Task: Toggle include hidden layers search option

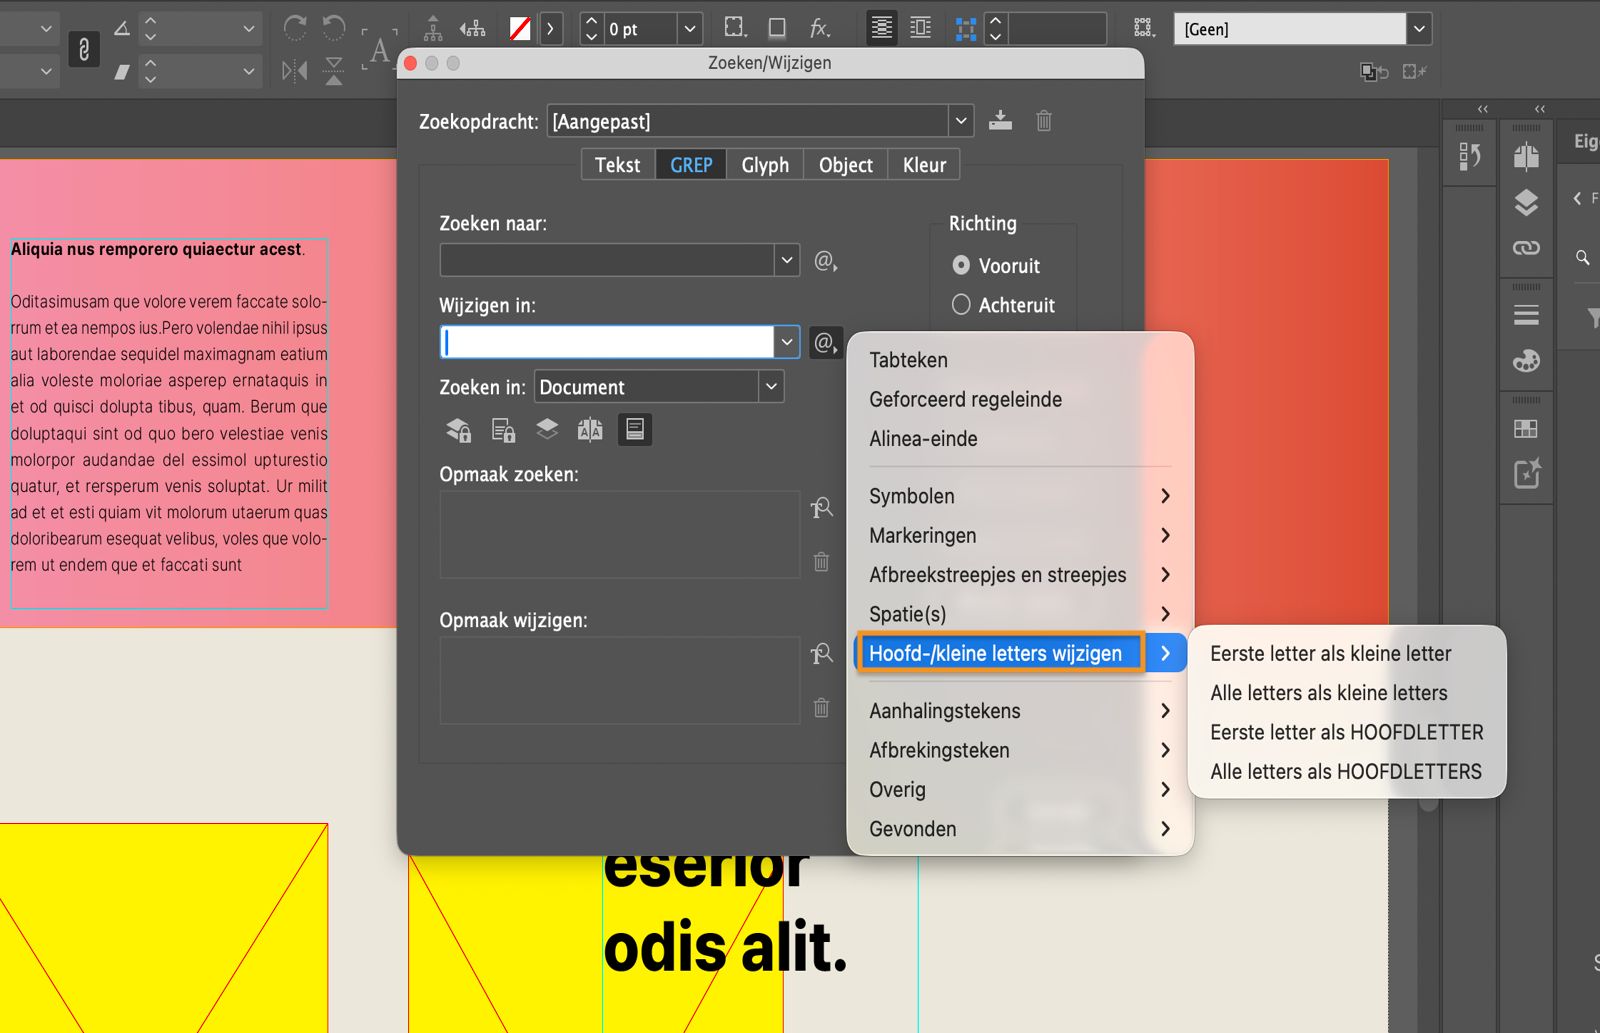Action: (x=547, y=430)
